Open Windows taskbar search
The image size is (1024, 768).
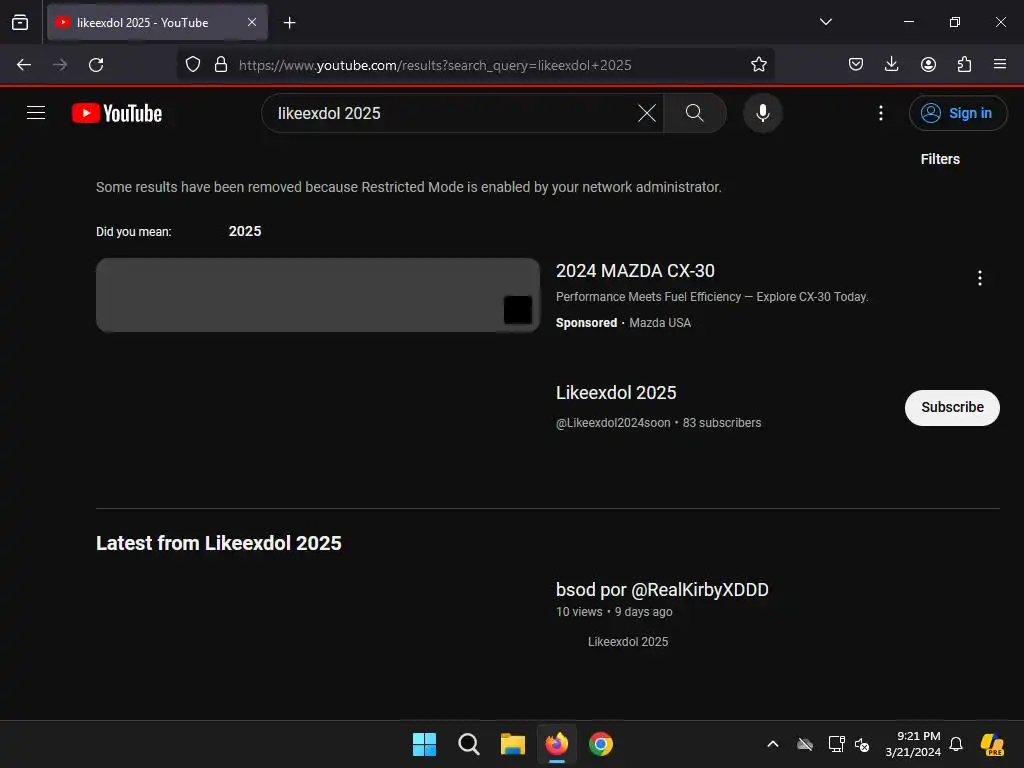(x=468, y=744)
